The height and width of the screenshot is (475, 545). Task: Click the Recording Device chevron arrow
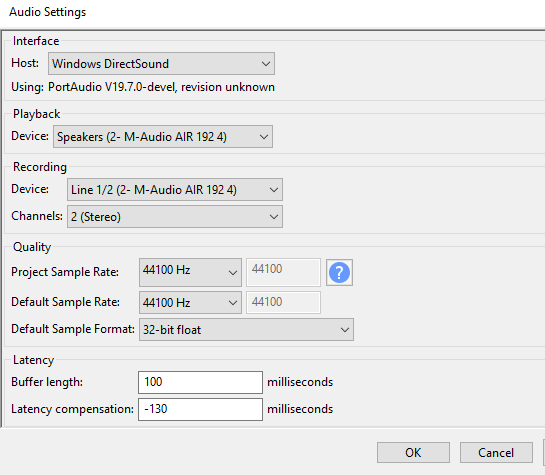click(274, 190)
